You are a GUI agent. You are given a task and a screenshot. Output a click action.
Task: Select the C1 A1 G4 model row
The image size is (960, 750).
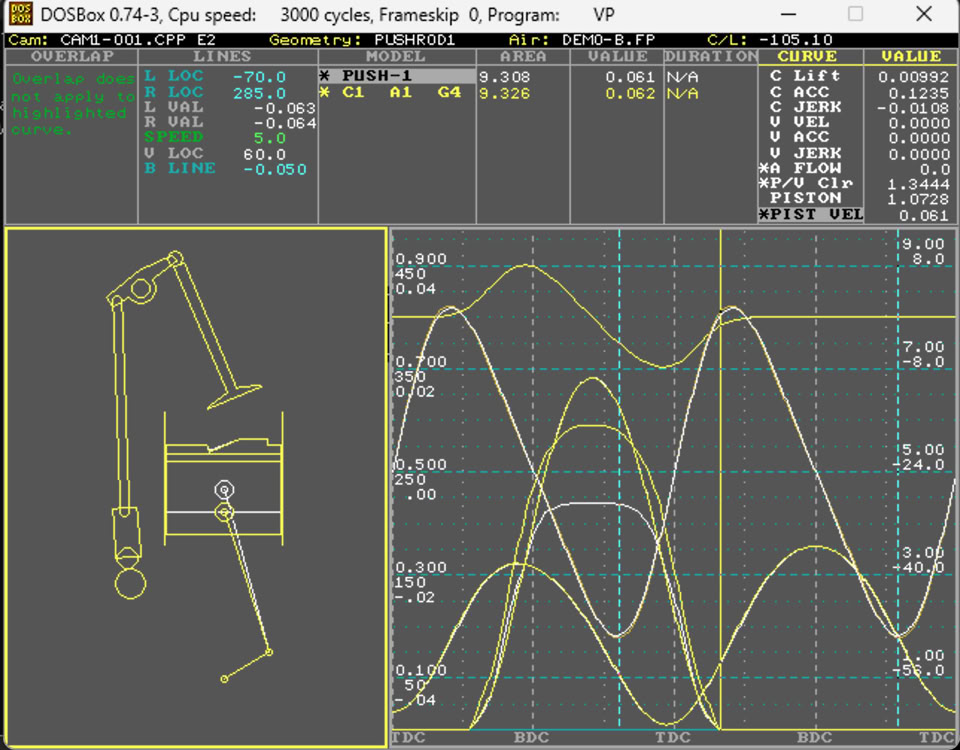tap(397, 92)
